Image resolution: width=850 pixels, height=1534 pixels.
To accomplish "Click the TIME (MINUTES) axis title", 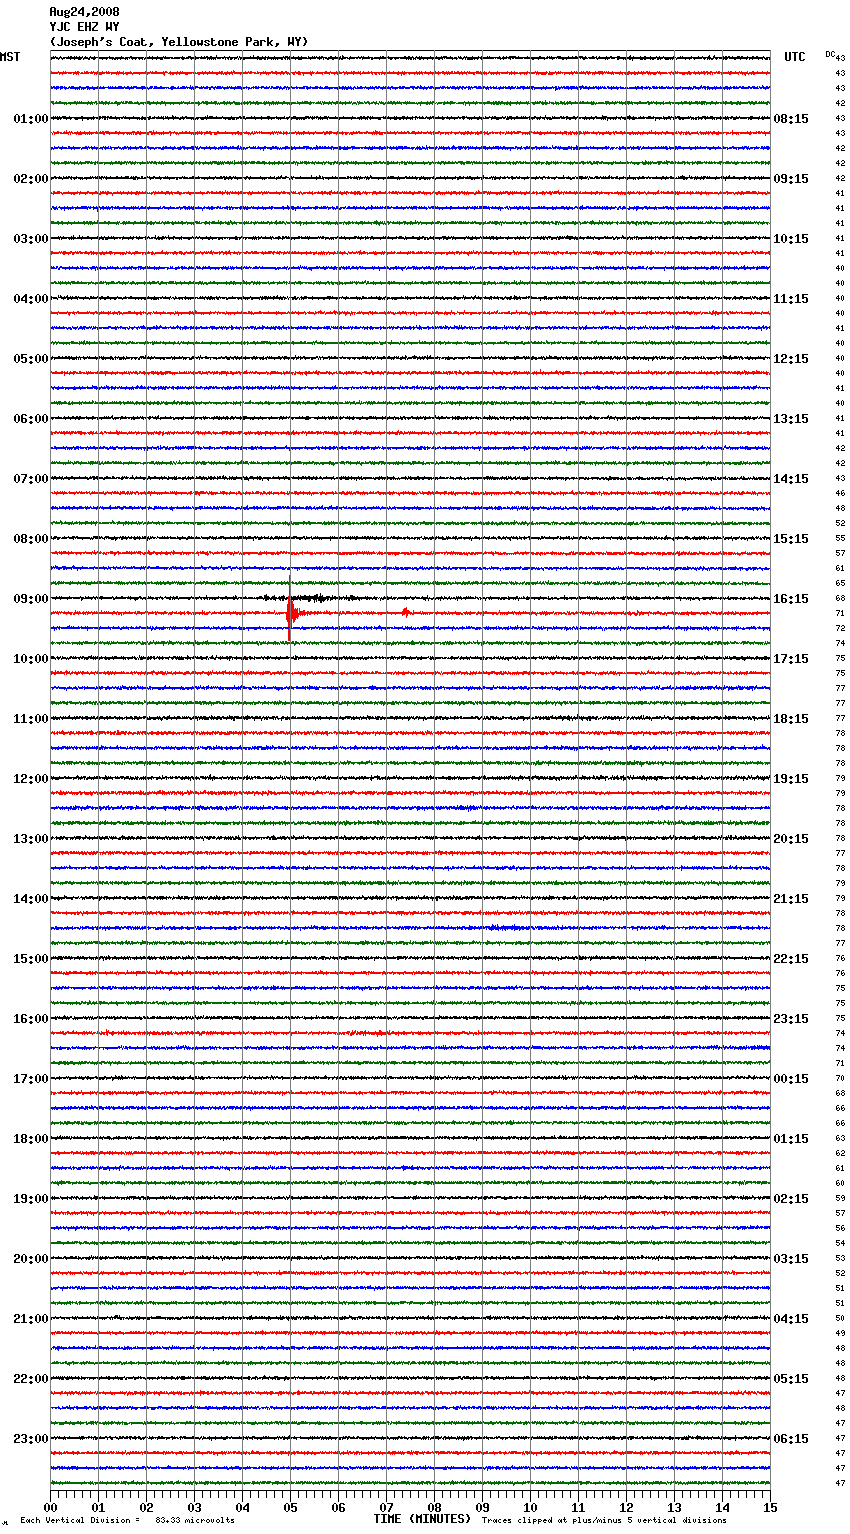I will coord(422,1519).
